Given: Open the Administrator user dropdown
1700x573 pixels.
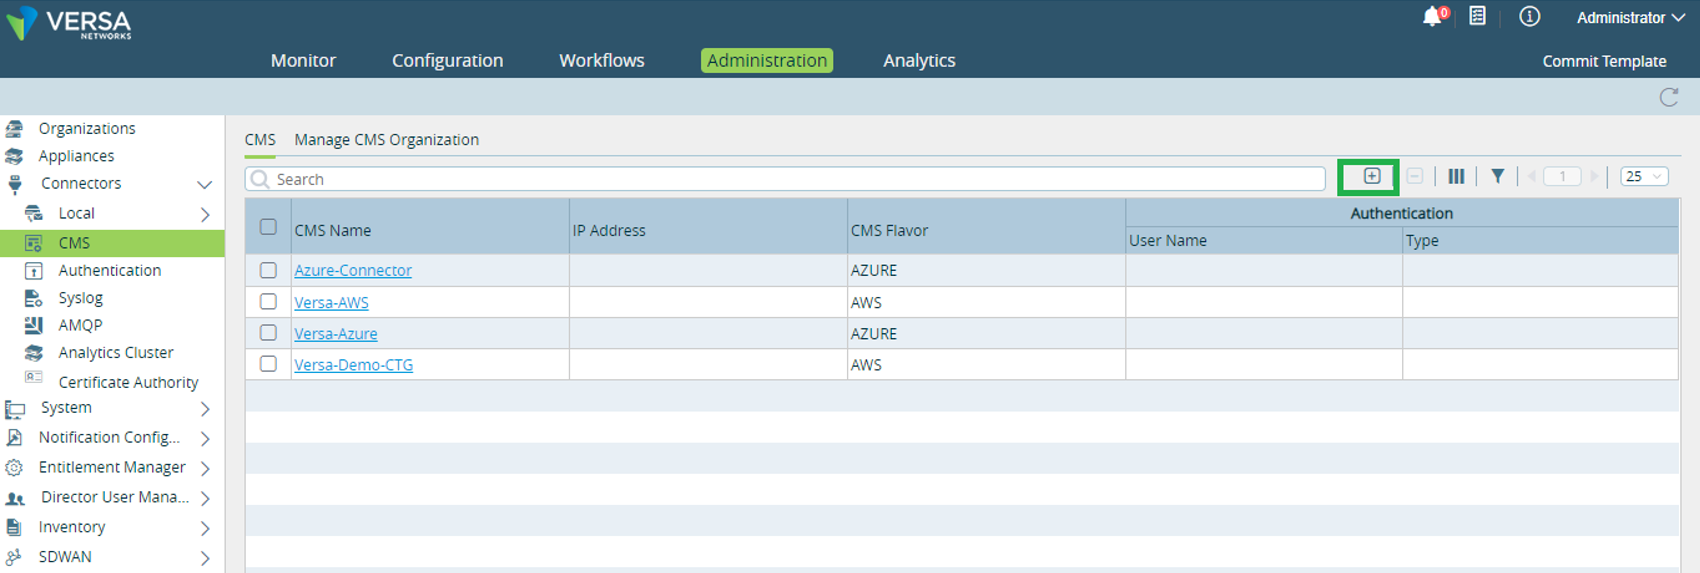Looking at the screenshot, I should pyautogui.click(x=1630, y=18).
